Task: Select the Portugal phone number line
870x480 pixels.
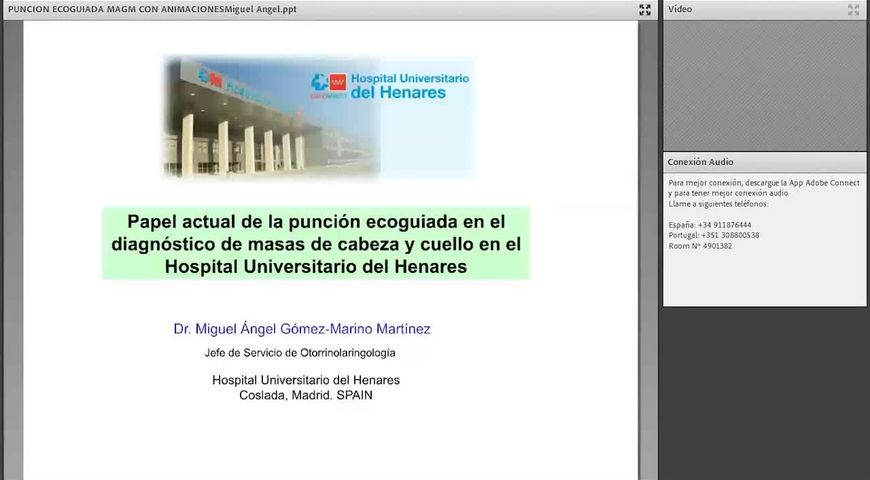Action: [714, 235]
